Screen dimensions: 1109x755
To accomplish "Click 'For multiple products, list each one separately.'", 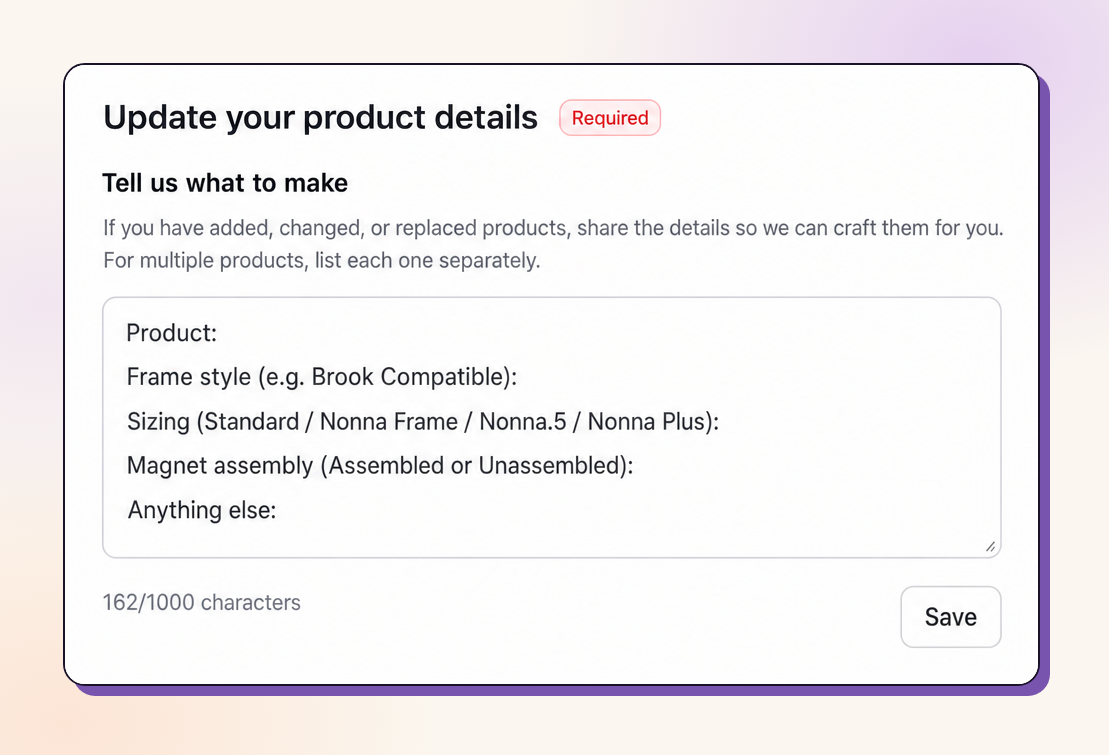I will pyautogui.click(x=322, y=260).
